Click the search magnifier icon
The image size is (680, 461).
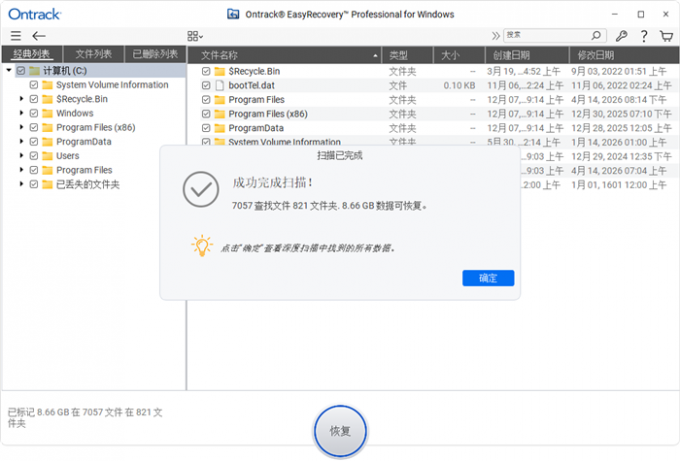596,35
